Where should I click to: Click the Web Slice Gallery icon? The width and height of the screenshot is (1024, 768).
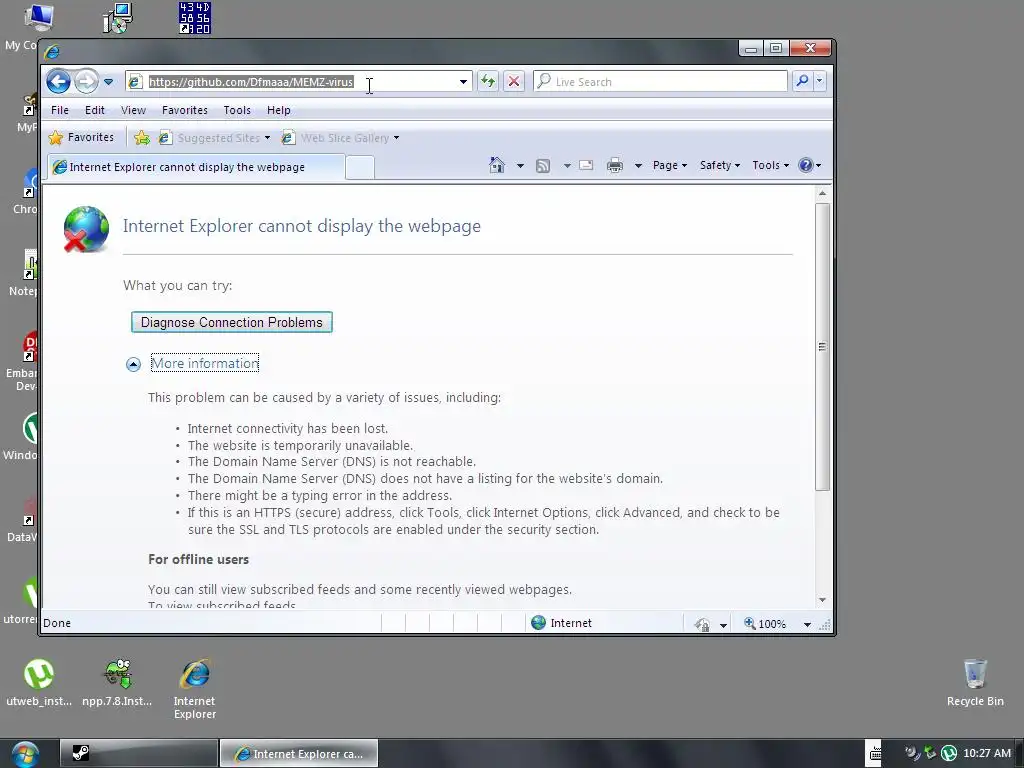tap(288, 138)
